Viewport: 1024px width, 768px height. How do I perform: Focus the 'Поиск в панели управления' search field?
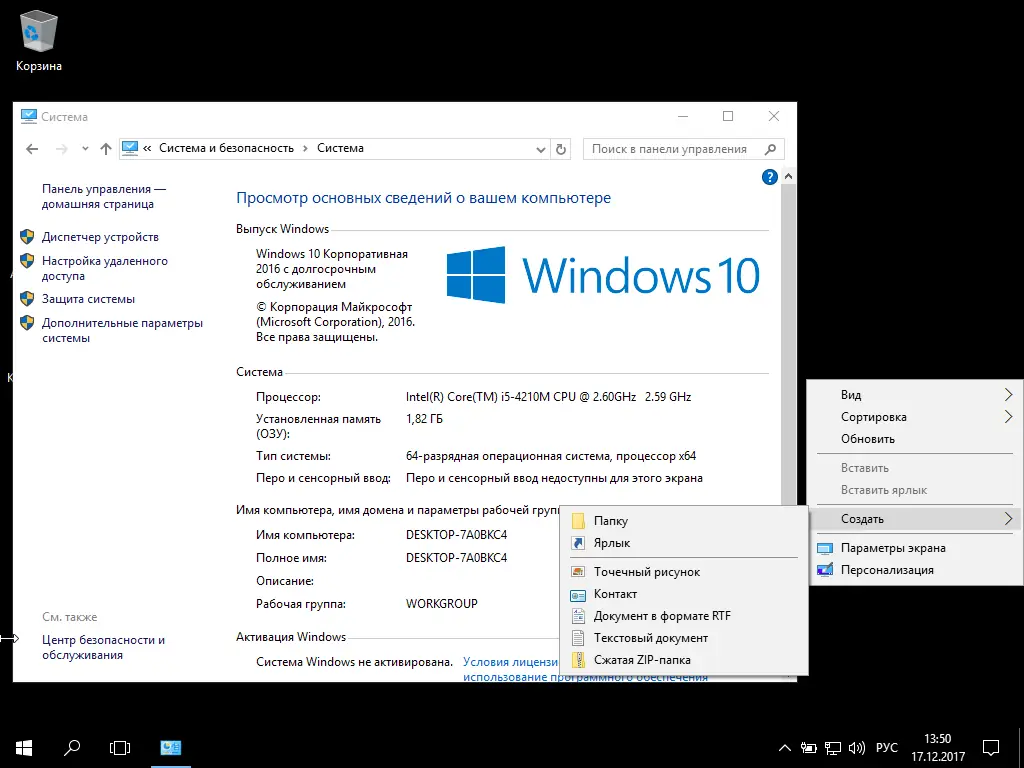pos(684,149)
